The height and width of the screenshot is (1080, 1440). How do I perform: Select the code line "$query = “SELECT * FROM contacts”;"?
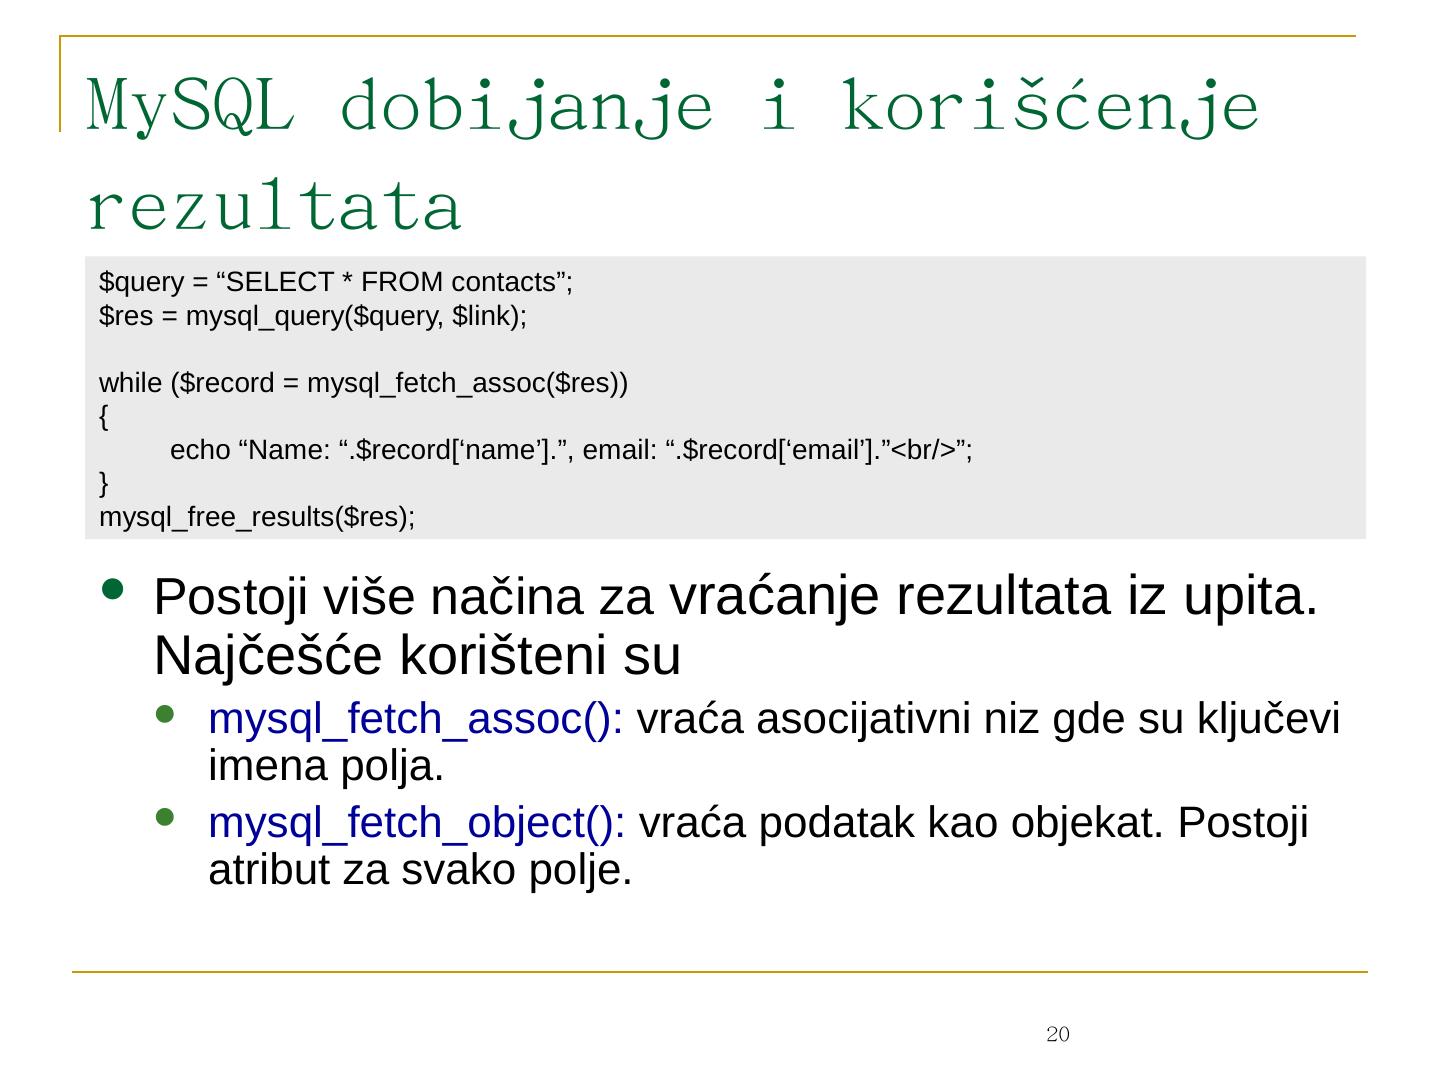pos(336,283)
